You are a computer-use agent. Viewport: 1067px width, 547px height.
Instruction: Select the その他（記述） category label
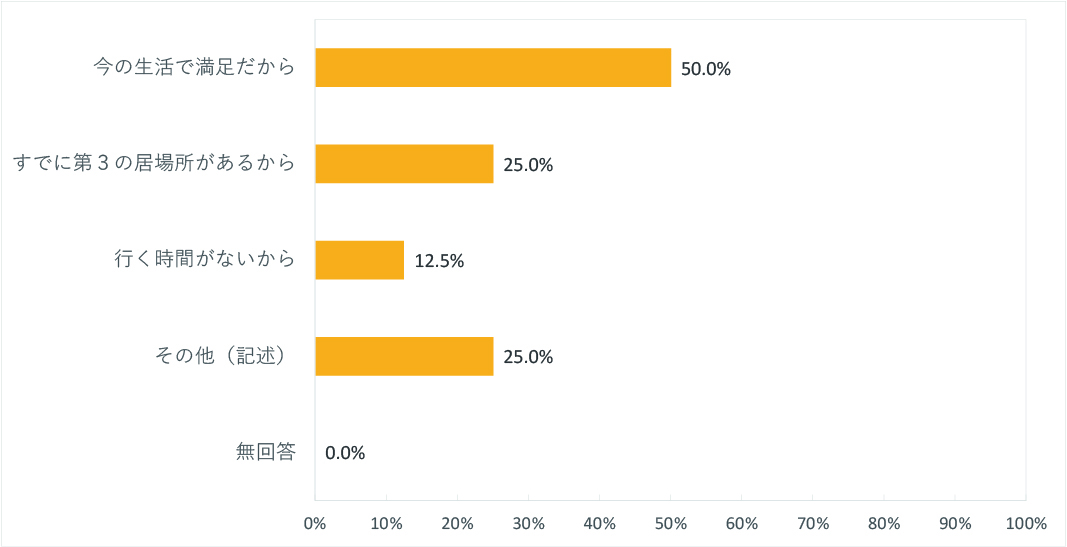point(222,356)
